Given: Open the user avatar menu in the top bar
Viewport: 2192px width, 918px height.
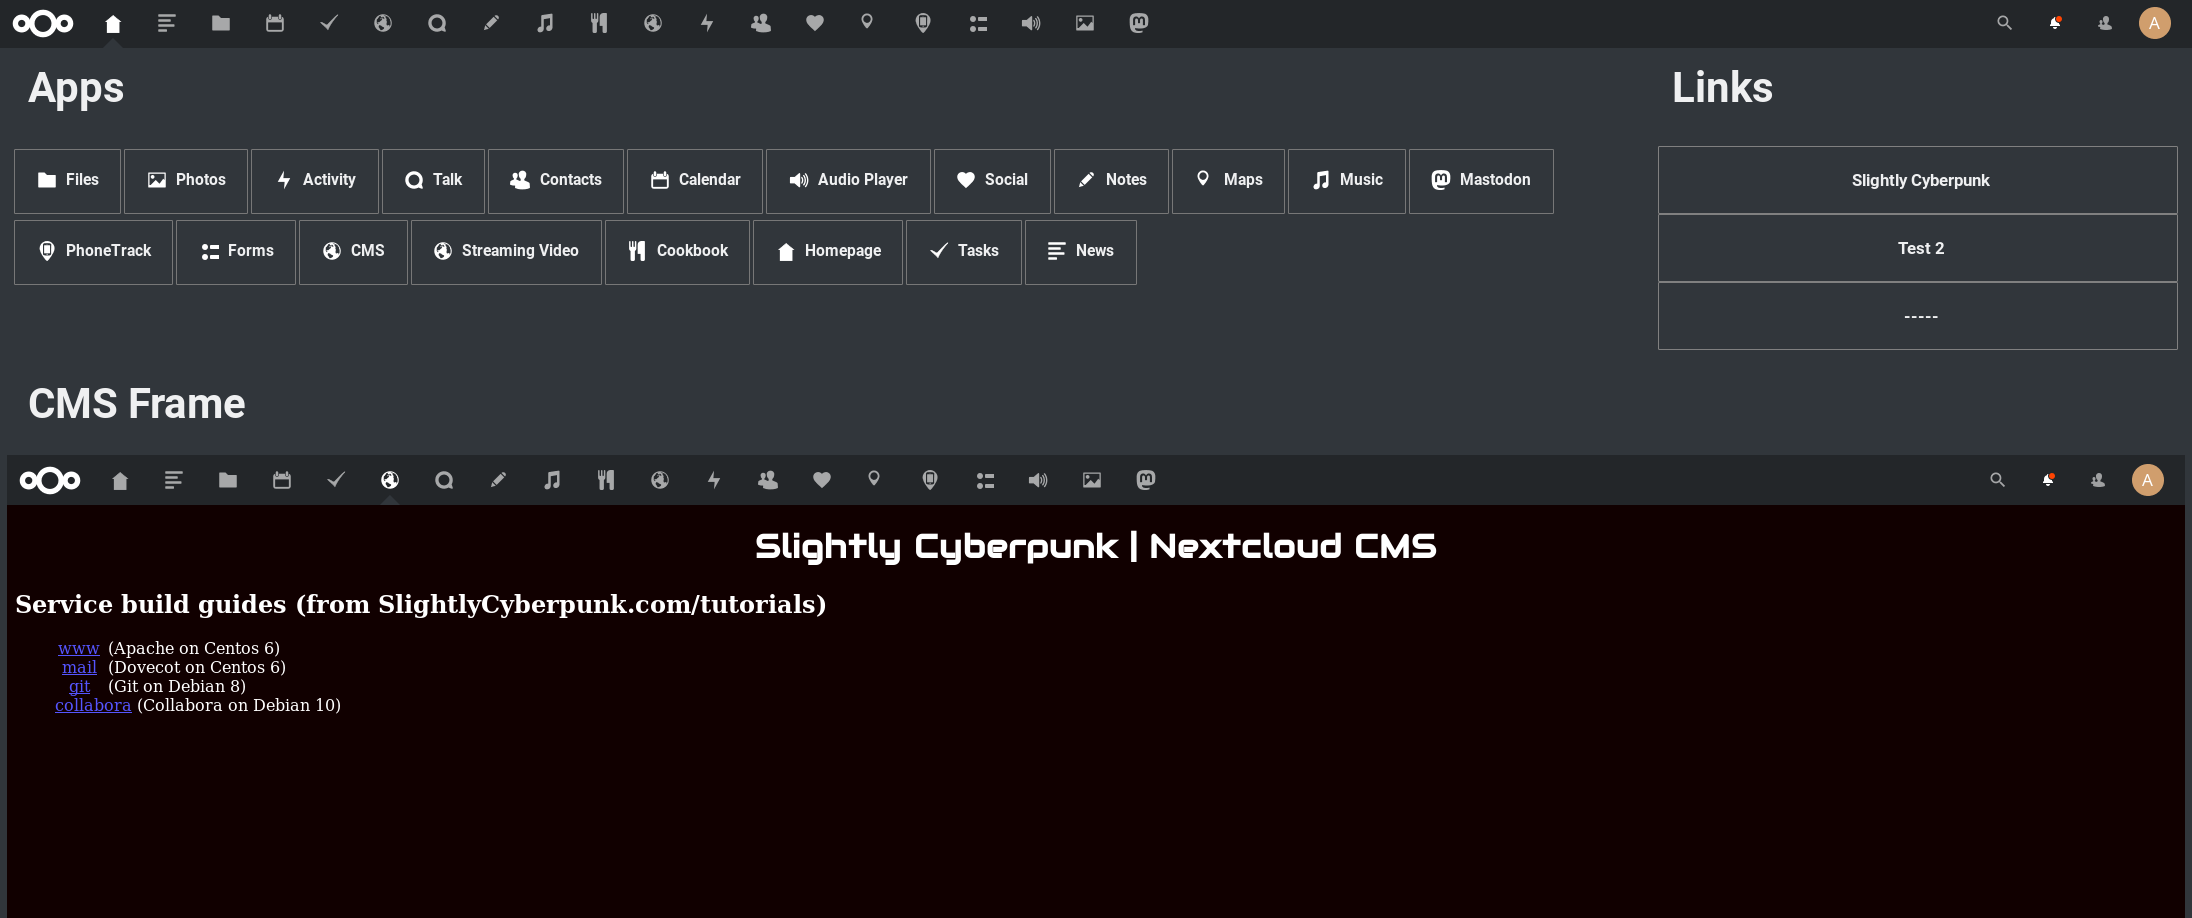Looking at the screenshot, I should [x=2154, y=23].
